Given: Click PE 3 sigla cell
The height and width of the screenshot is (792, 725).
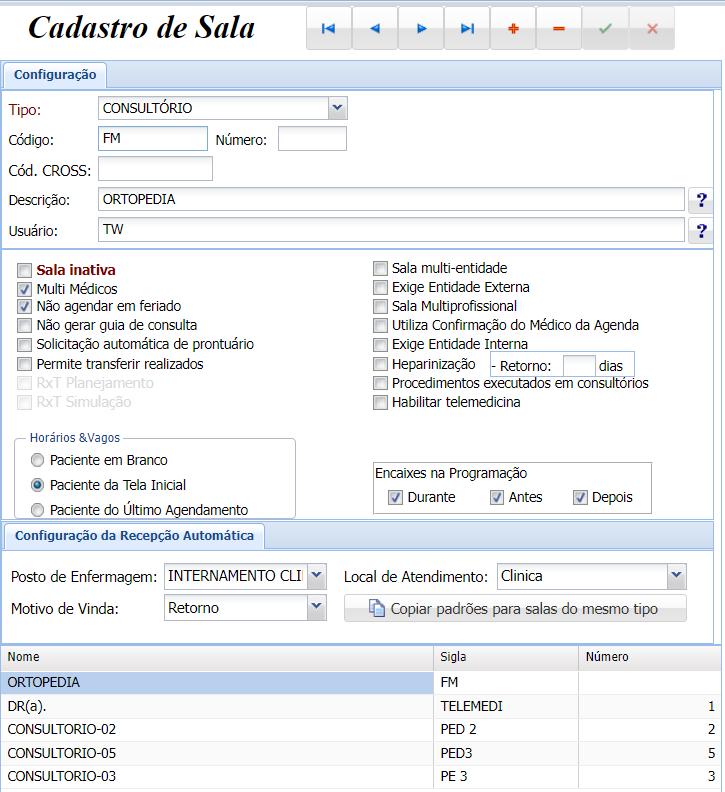Looking at the screenshot, I should pos(506,776).
